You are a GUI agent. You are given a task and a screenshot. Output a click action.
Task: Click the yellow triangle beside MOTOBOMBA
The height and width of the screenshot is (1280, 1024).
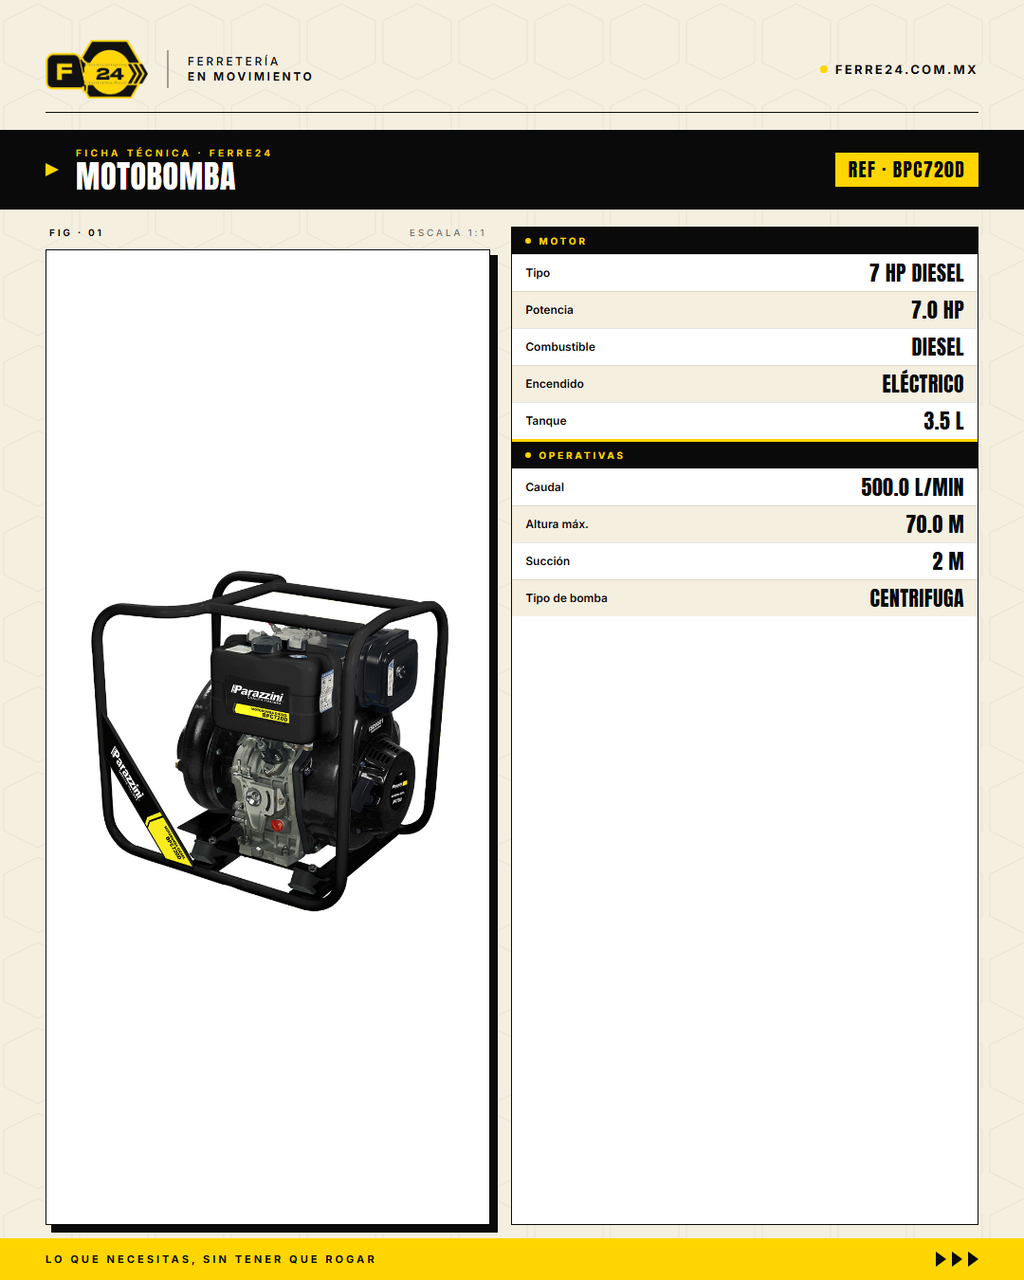pyautogui.click(x=52, y=170)
